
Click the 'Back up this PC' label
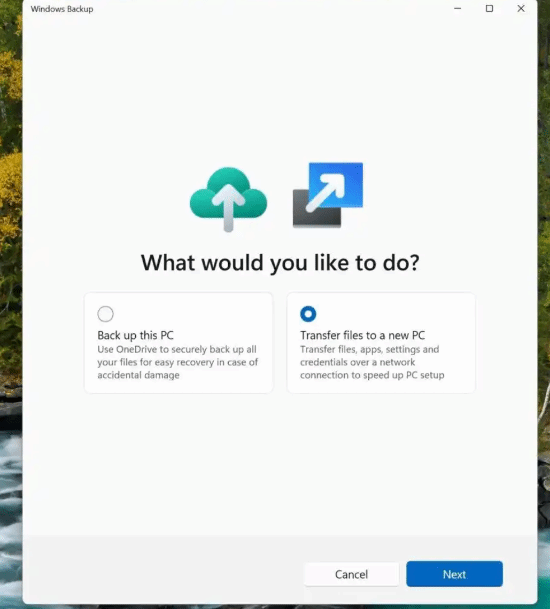click(x=135, y=335)
